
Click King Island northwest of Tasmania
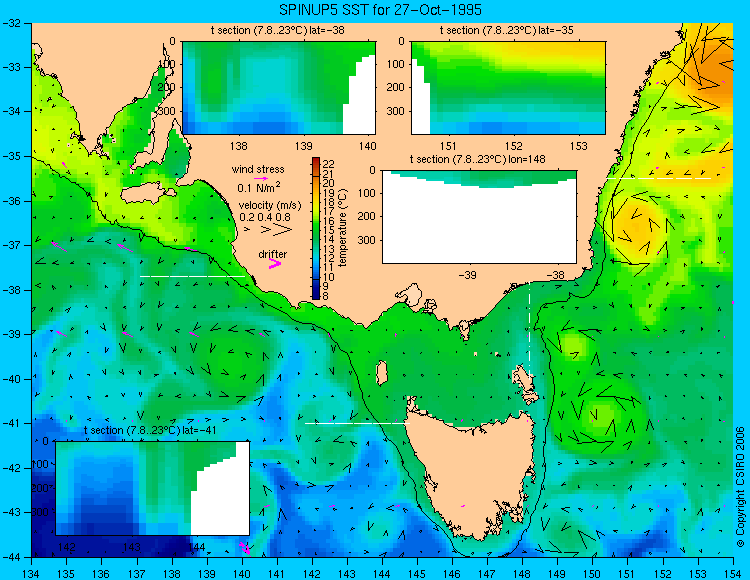click(x=381, y=373)
